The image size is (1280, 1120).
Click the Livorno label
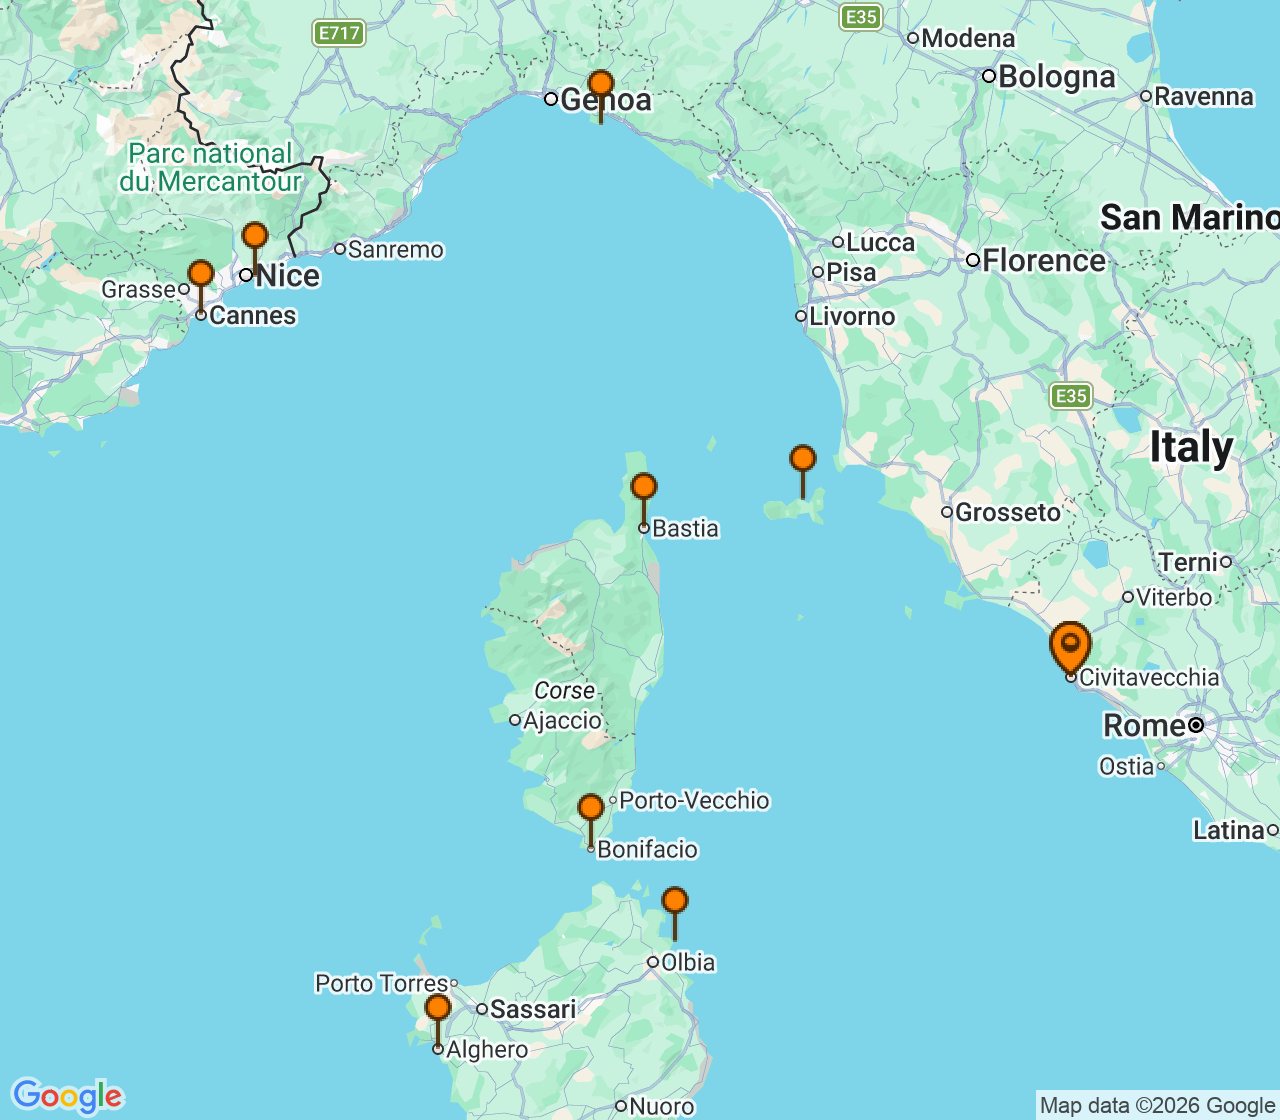coord(852,317)
